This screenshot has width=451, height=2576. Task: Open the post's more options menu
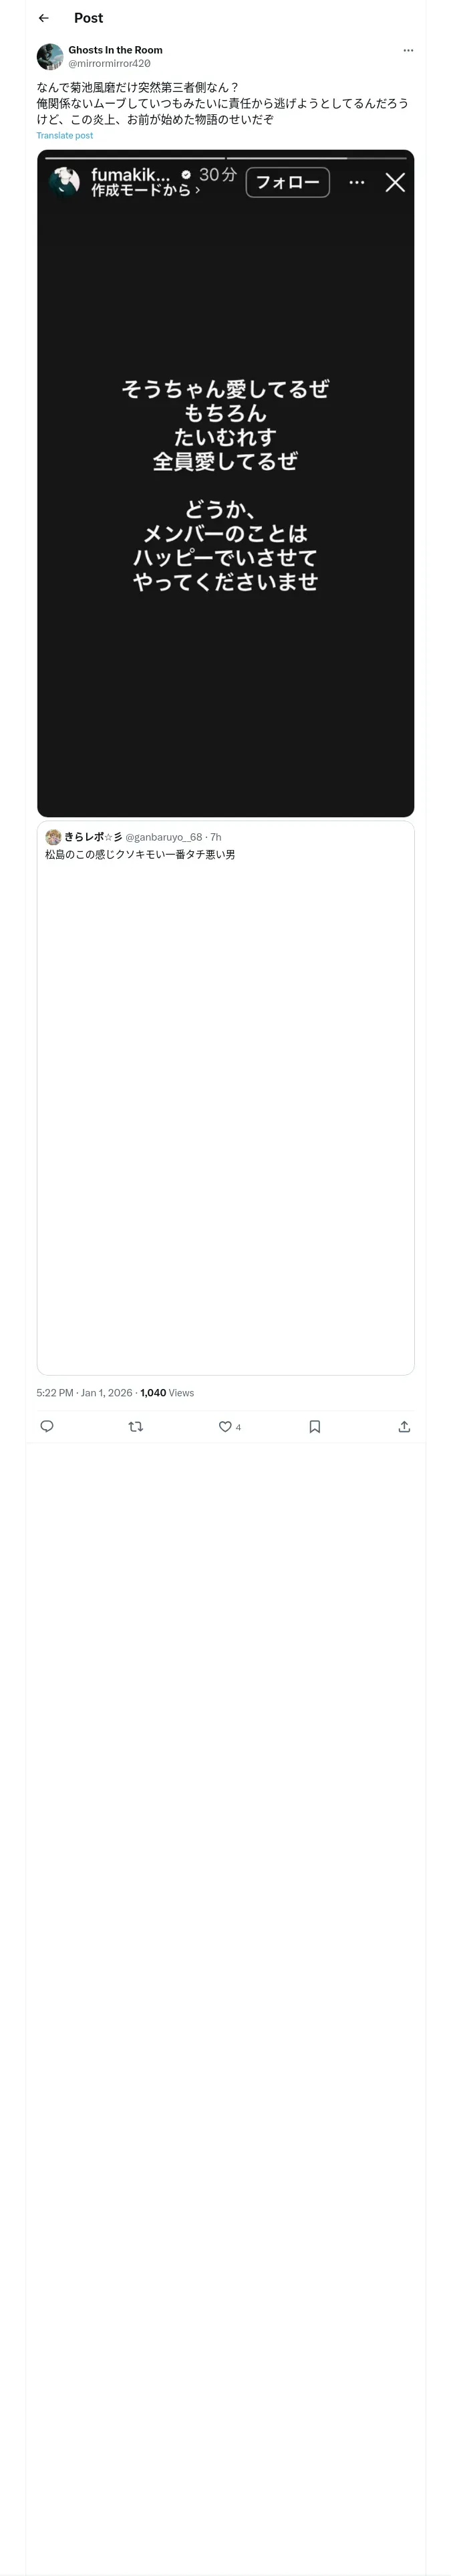[x=408, y=50]
